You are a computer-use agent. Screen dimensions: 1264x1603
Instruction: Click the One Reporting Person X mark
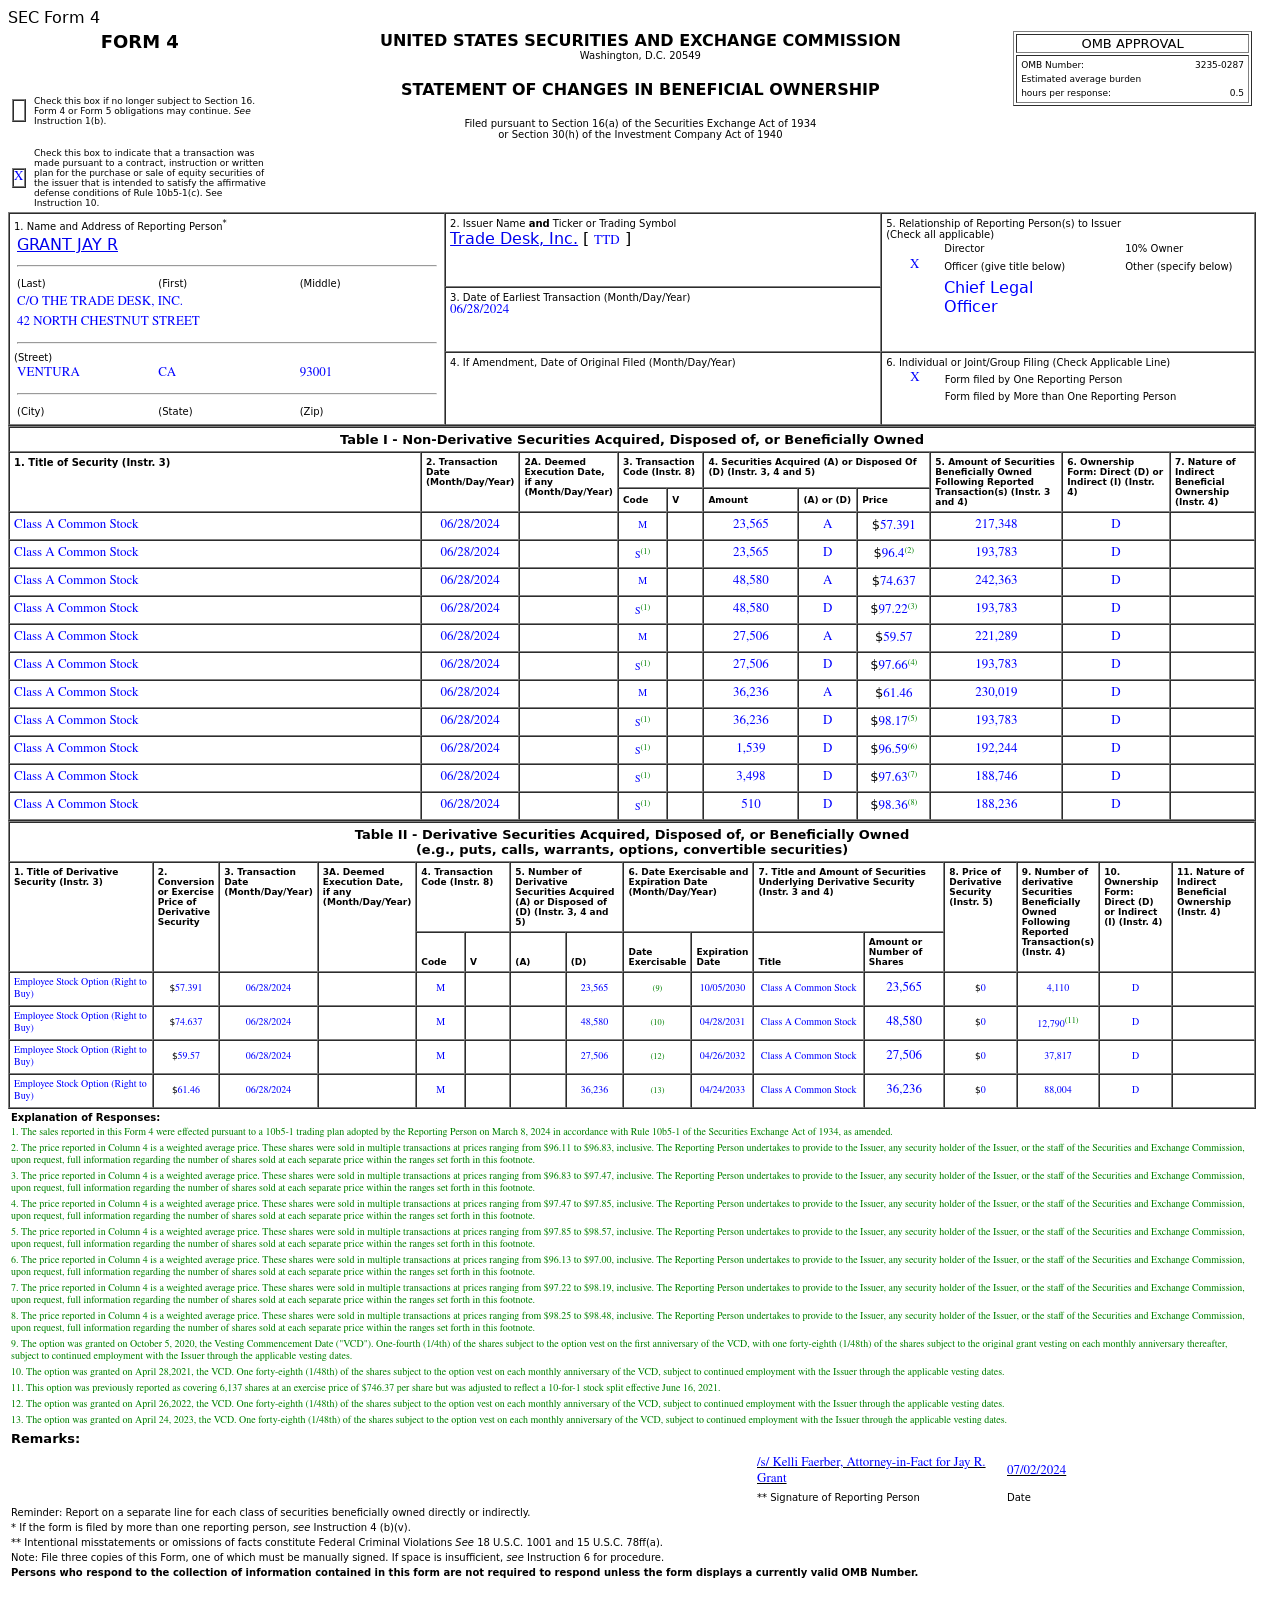coord(914,377)
